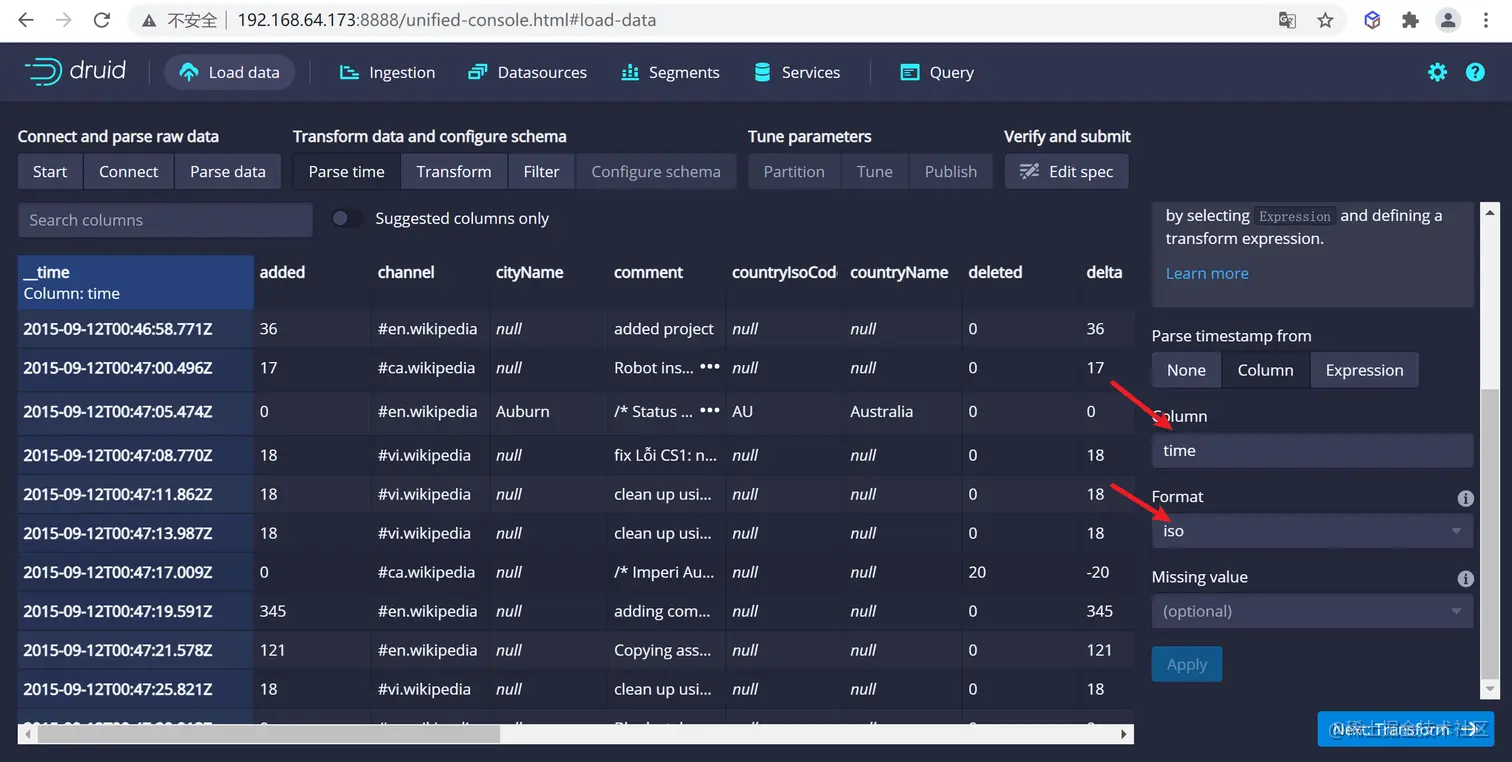Go to Configure schema step

tap(656, 171)
